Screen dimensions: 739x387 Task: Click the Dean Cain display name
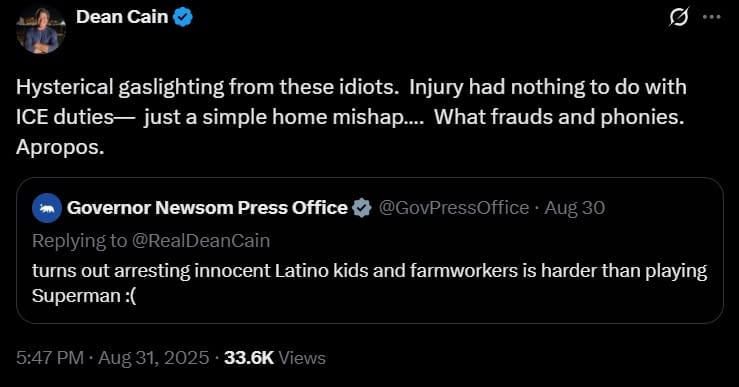tap(122, 17)
